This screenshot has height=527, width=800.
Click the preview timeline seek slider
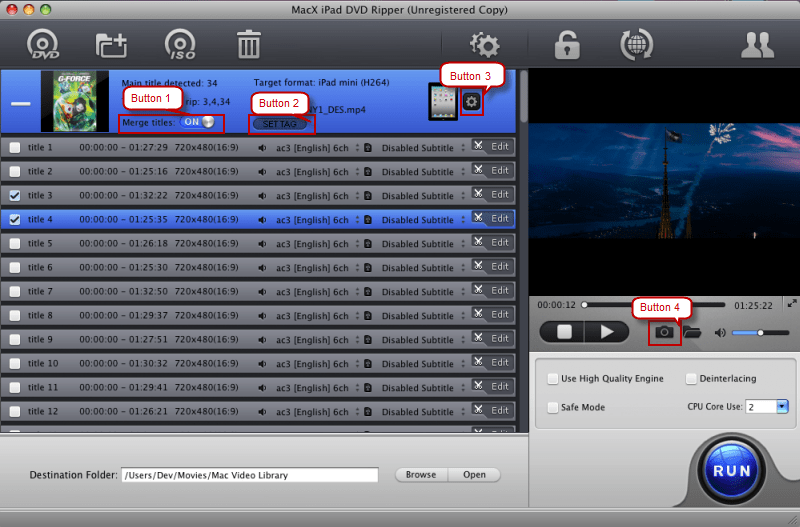click(x=655, y=305)
